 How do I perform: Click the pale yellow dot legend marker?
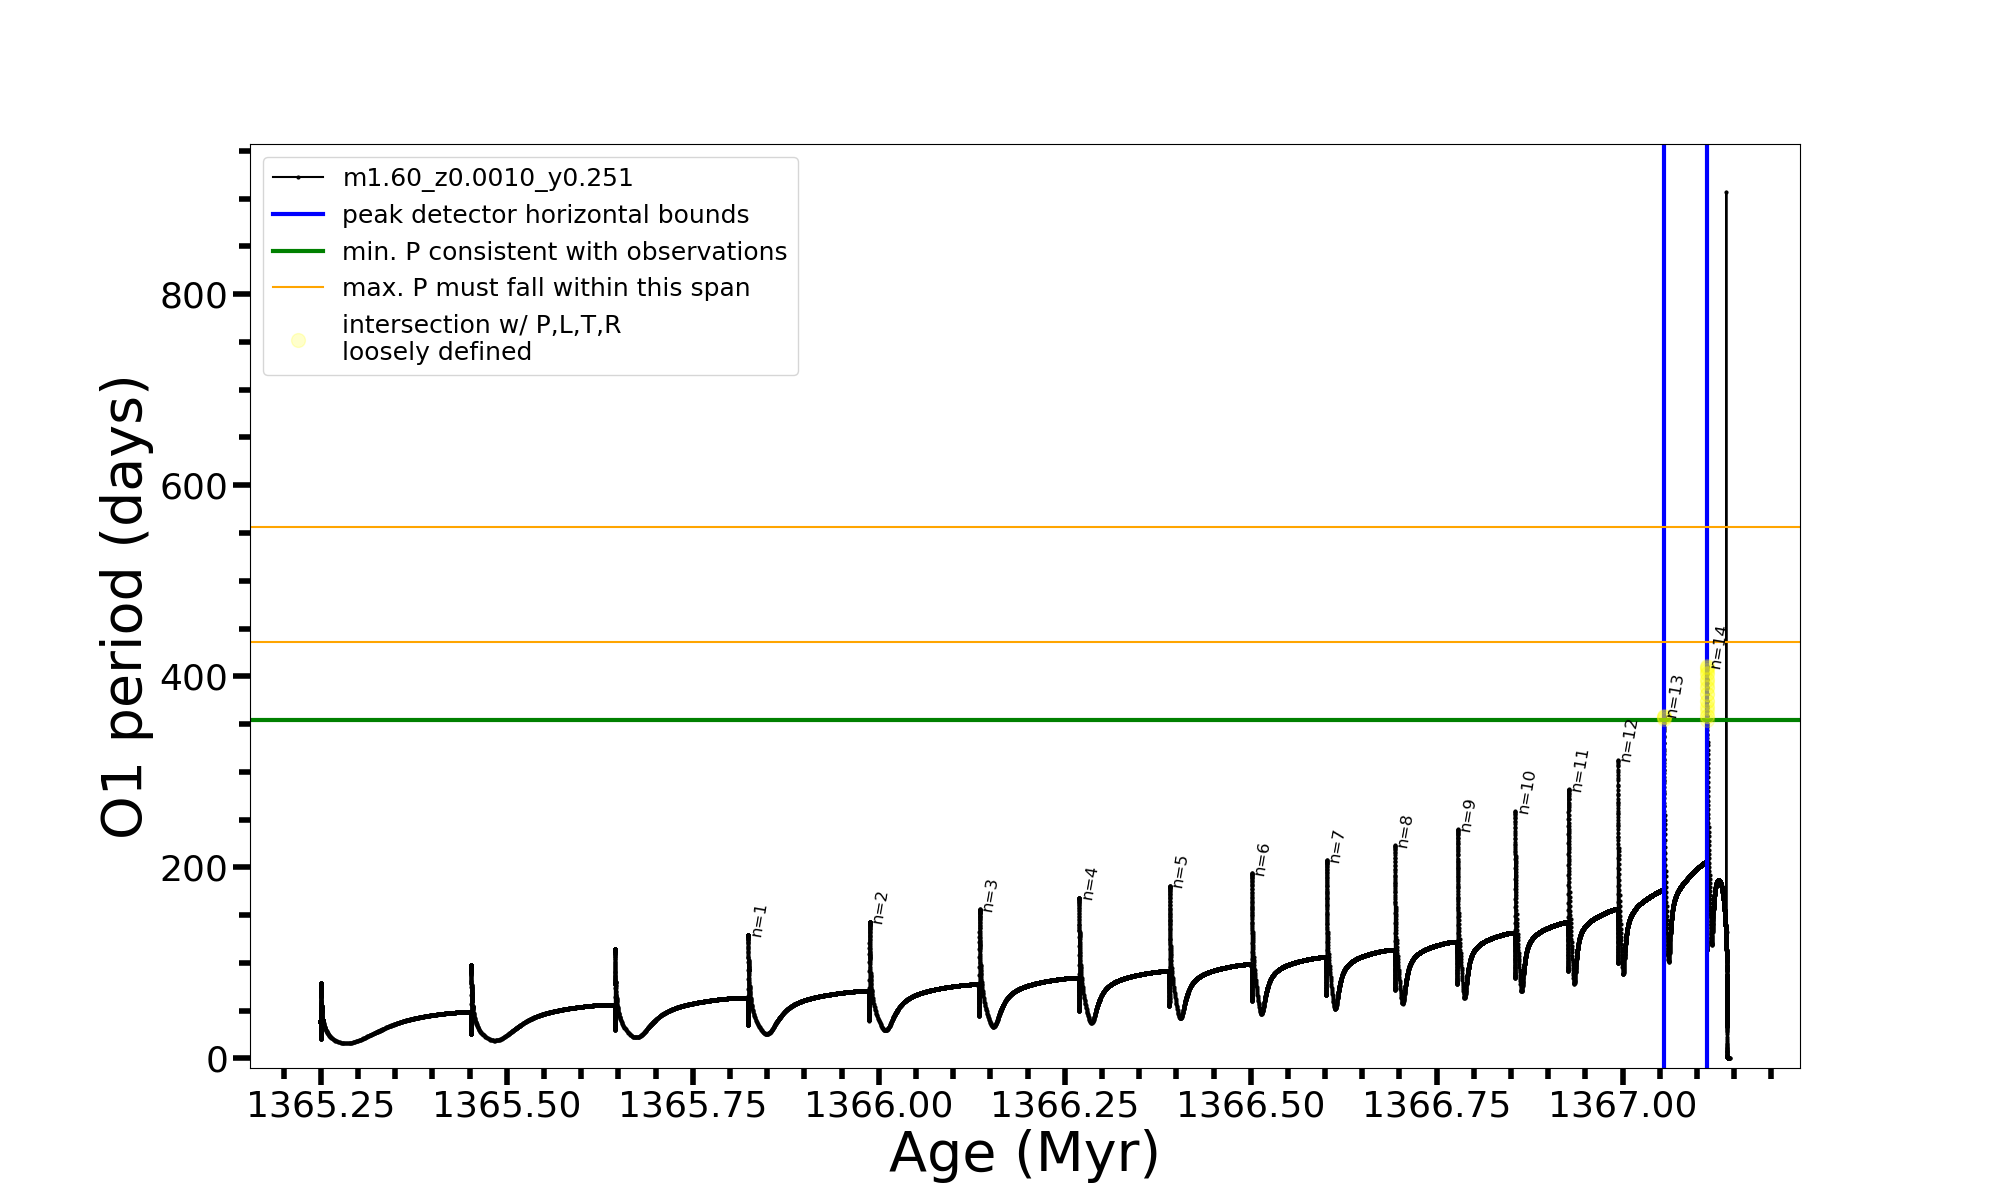coord(298,341)
